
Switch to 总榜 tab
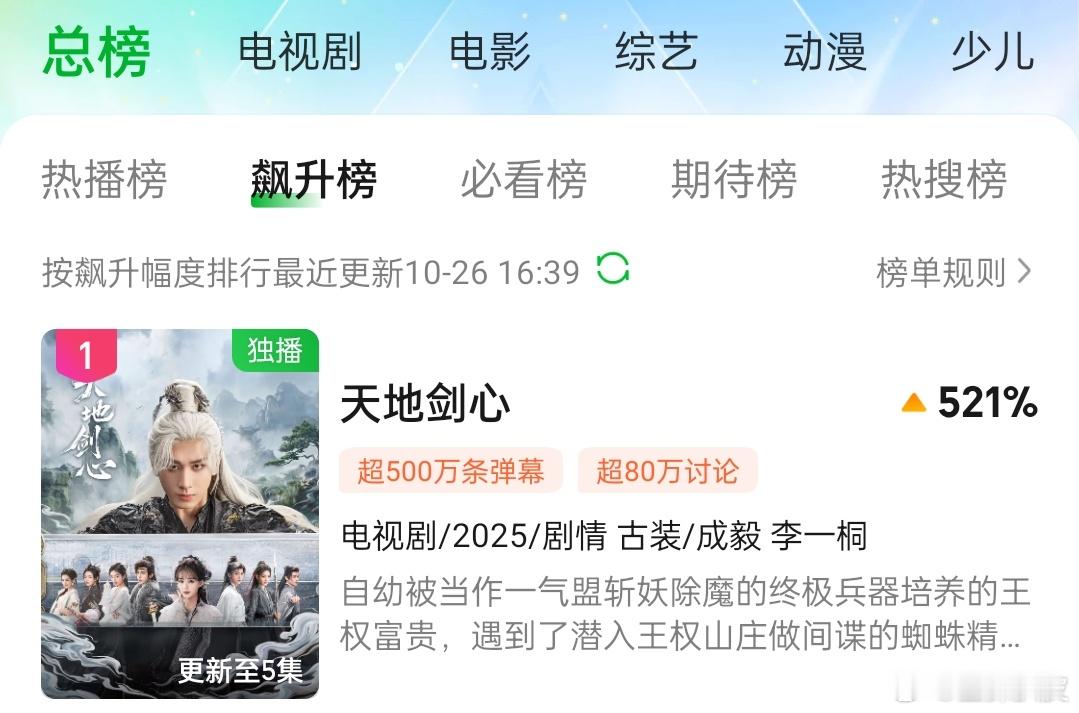[96, 52]
